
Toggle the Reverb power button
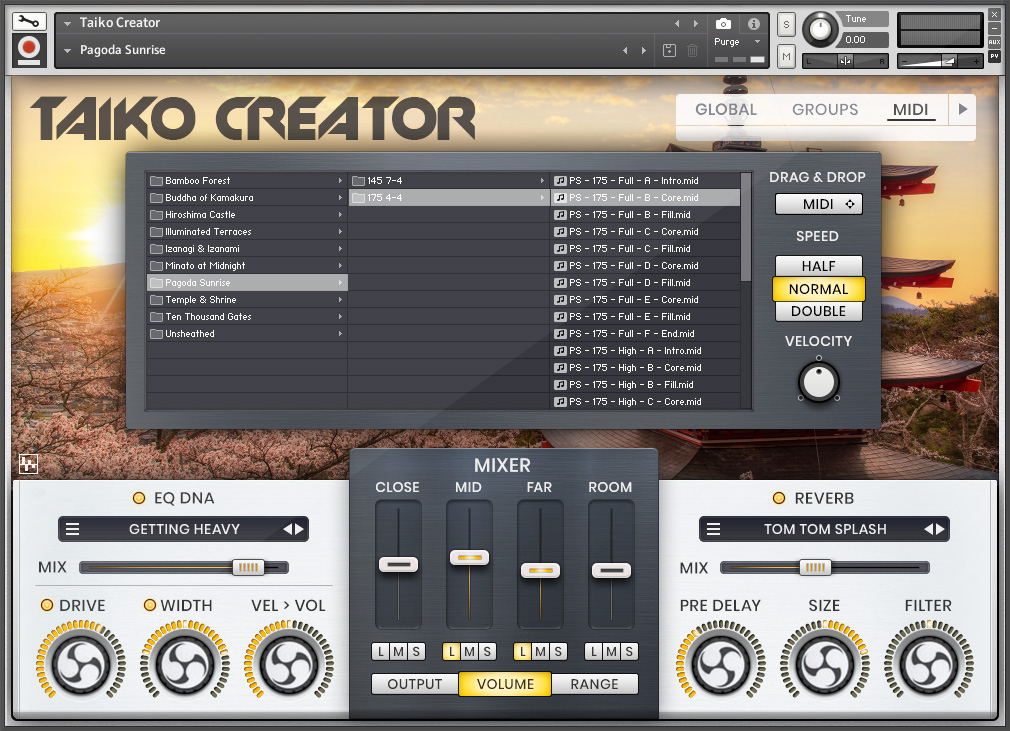point(779,497)
